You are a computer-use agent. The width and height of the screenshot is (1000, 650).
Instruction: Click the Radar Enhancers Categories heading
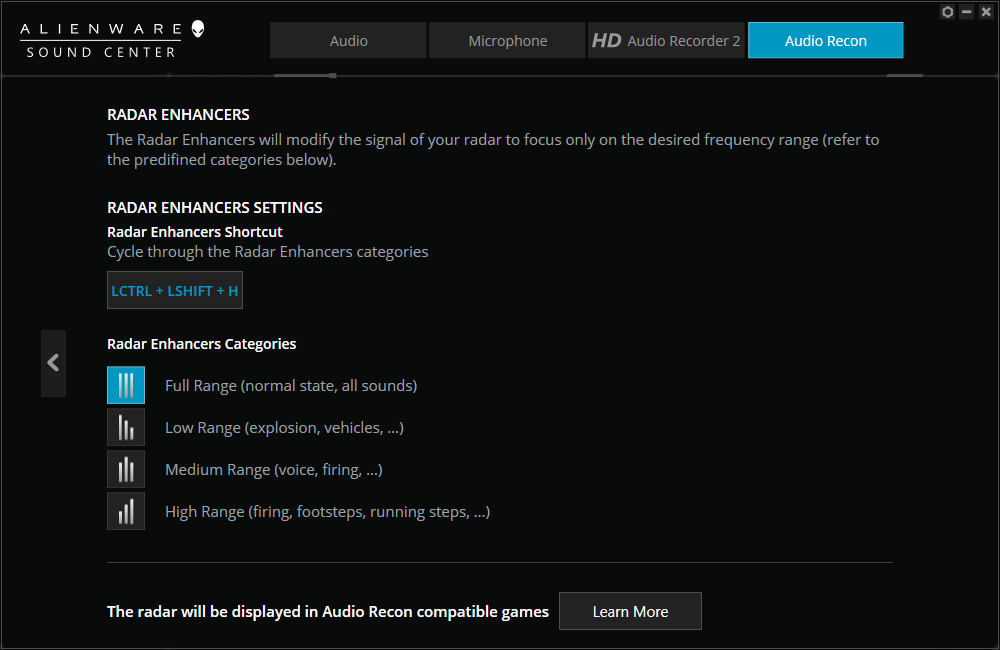coord(202,343)
